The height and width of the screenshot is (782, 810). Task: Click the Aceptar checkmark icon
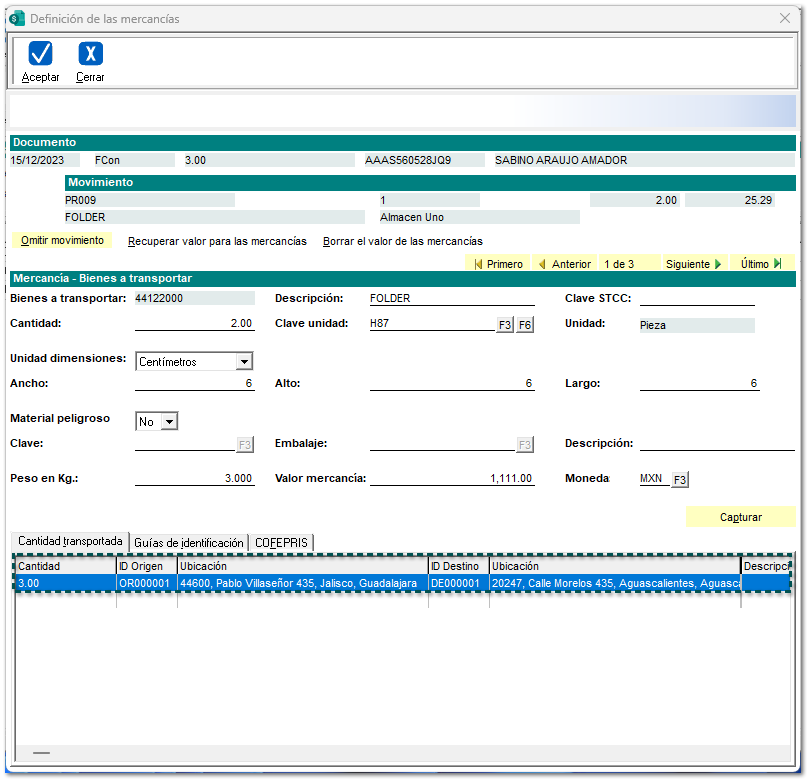[x=40, y=54]
